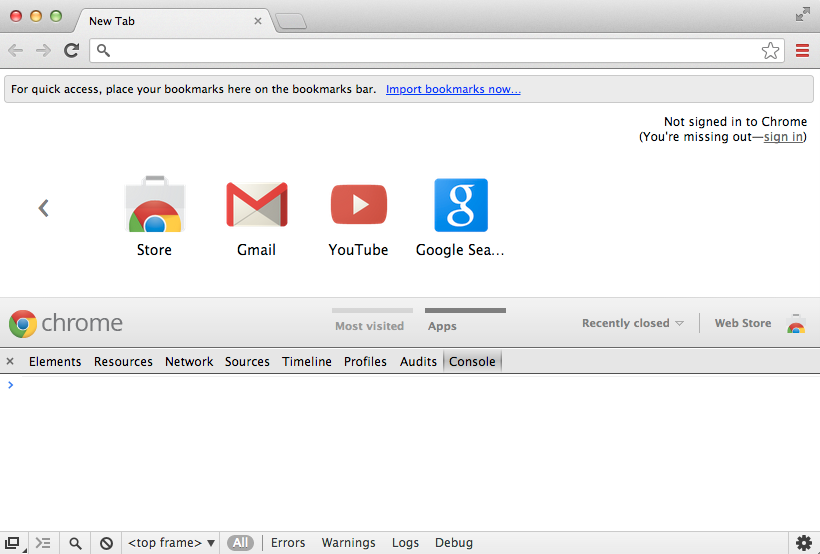Enter full screen with the expand arrows
This screenshot has width=820, height=554.
tap(803, 15)
